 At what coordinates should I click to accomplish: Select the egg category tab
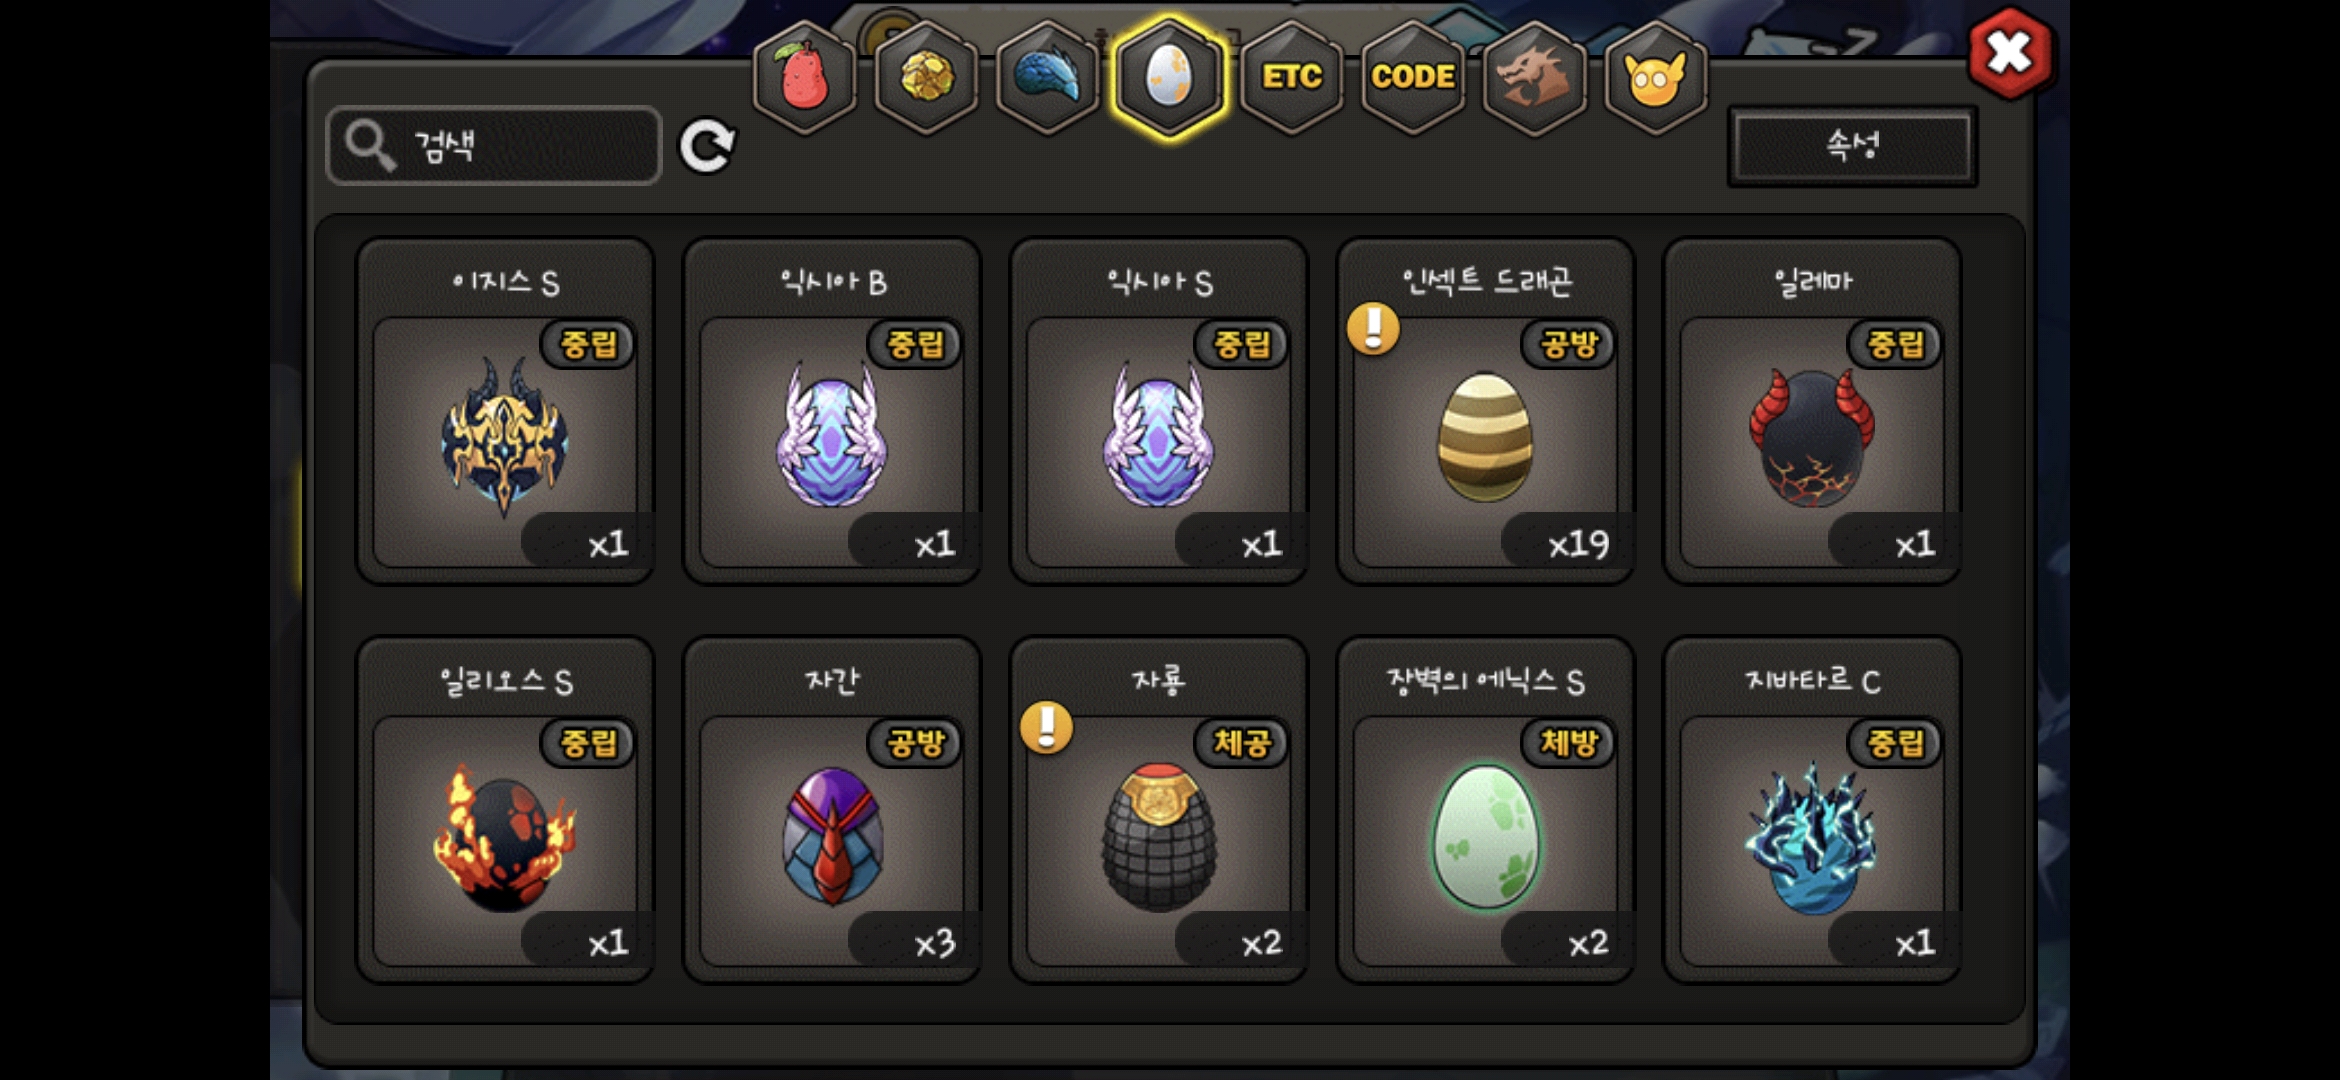(1169, 78)
